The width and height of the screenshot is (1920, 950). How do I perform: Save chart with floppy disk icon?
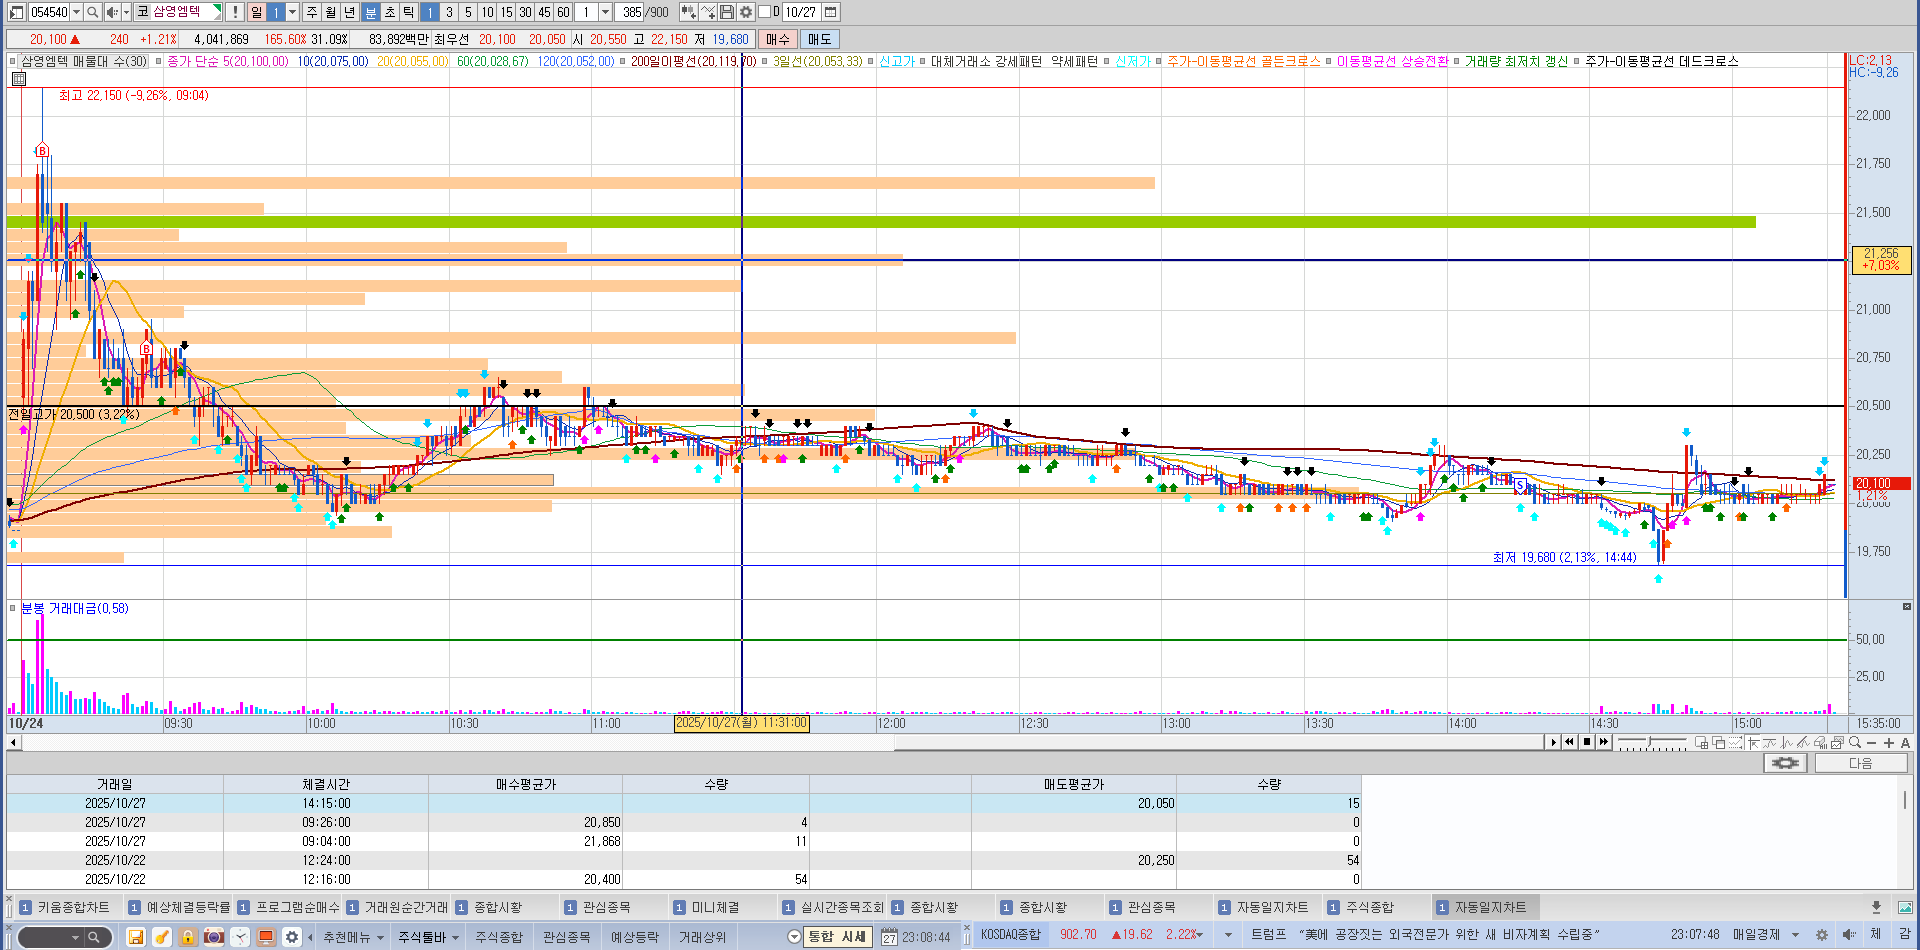point(727,12)
